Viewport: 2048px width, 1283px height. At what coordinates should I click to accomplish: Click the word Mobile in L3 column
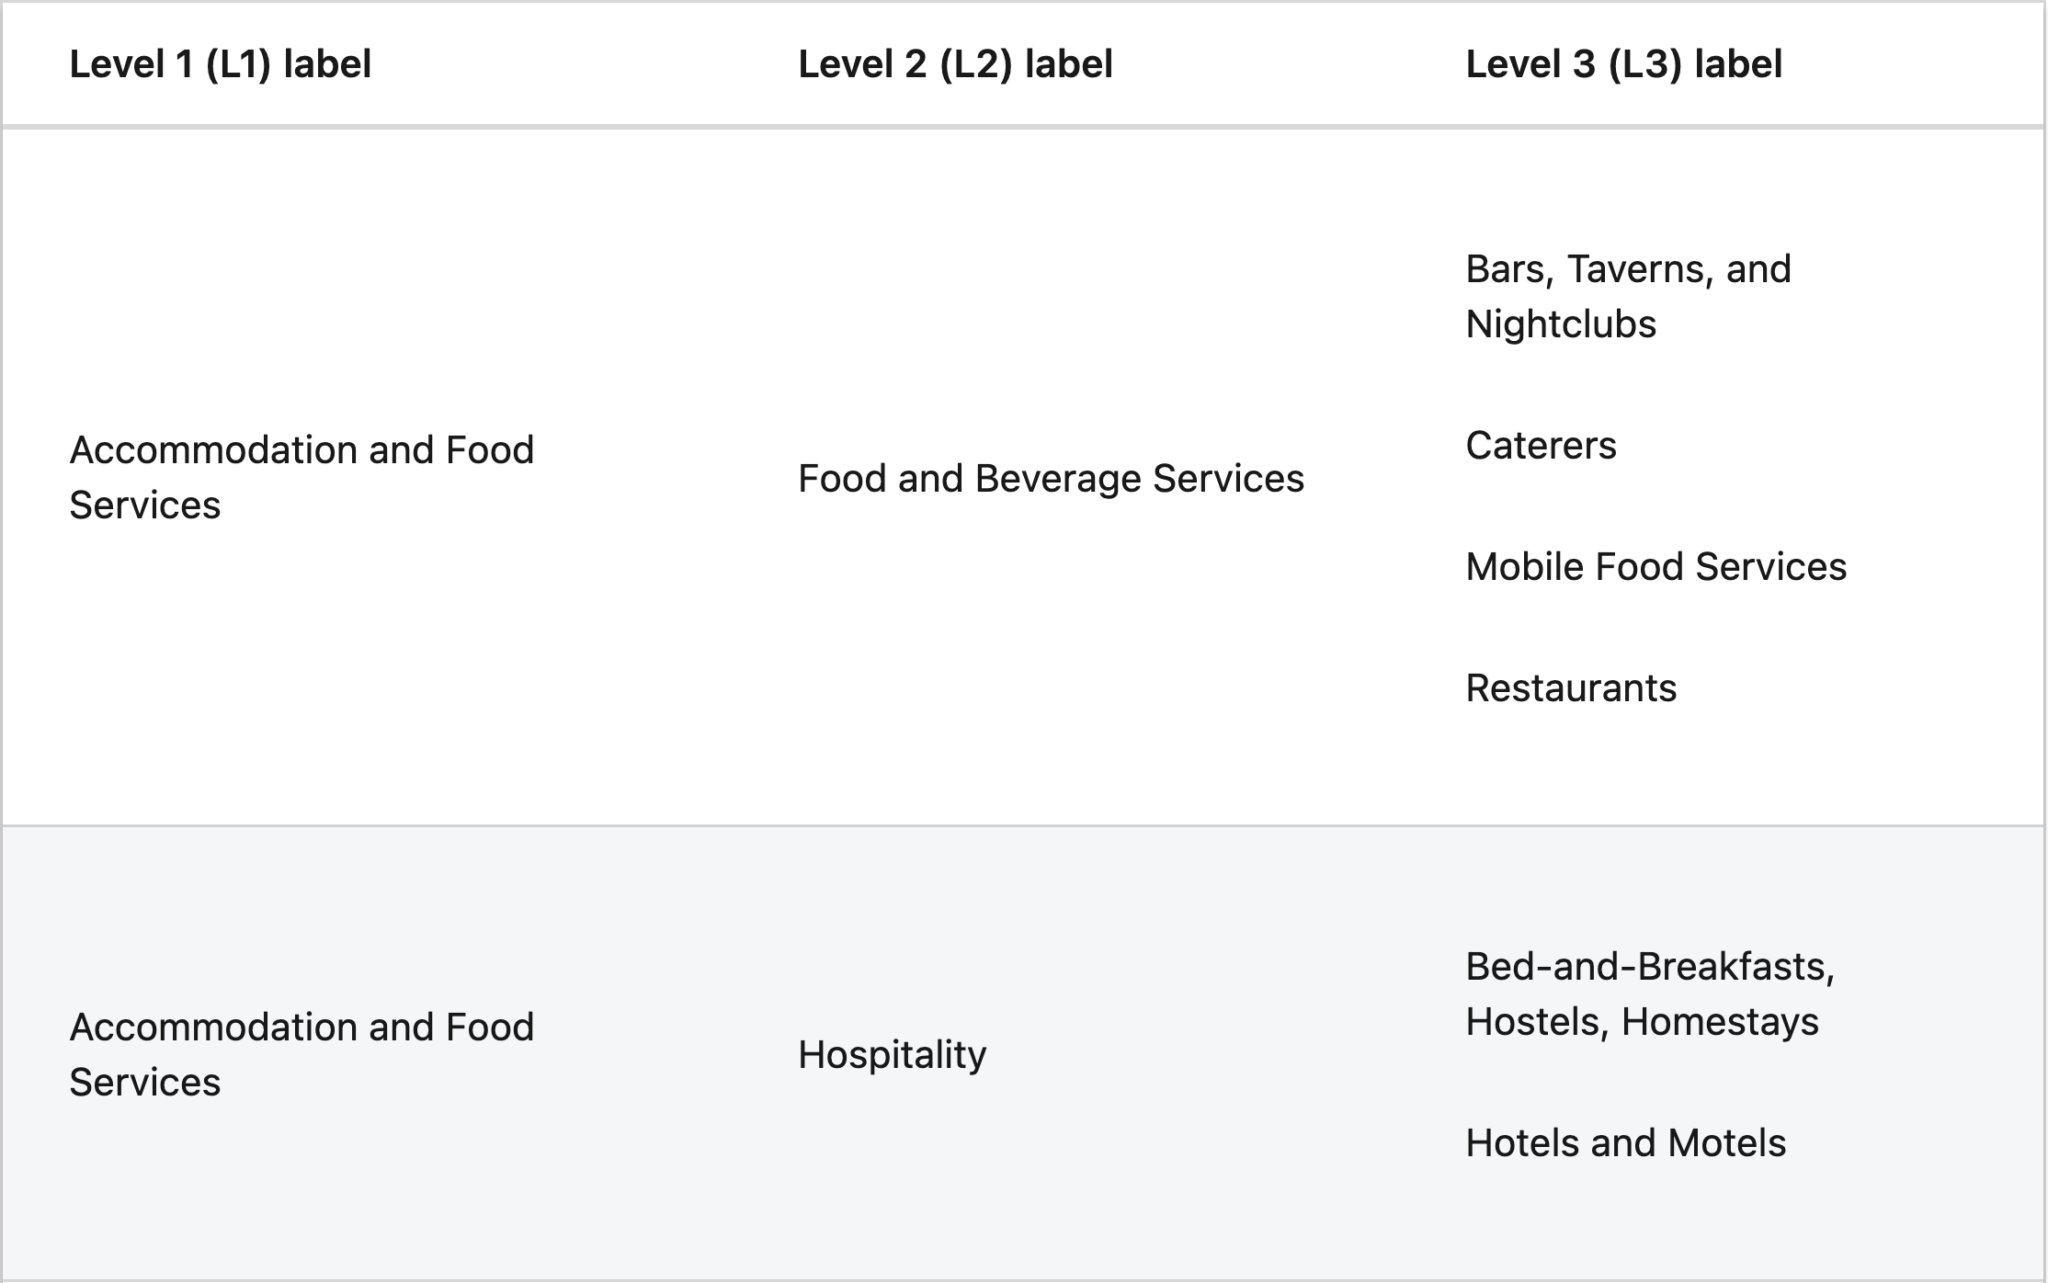(1525, 566)
